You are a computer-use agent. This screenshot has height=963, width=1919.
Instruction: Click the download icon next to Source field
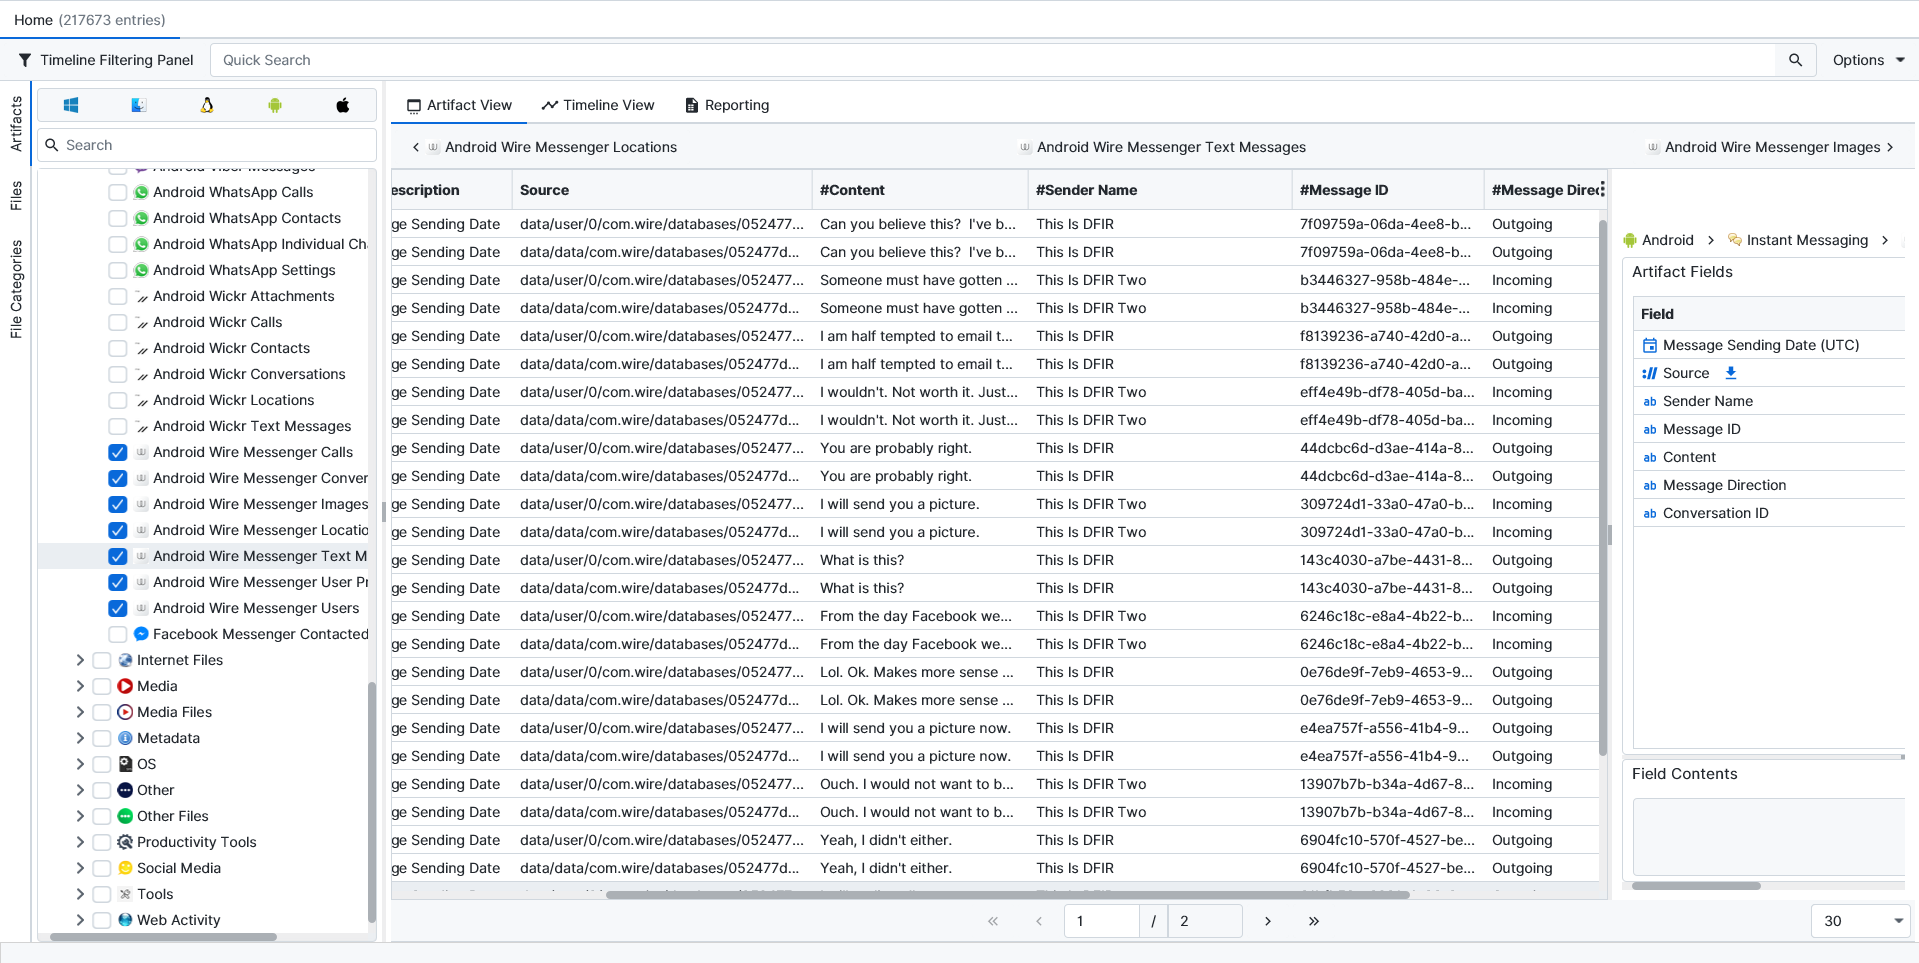(1731, 373)
